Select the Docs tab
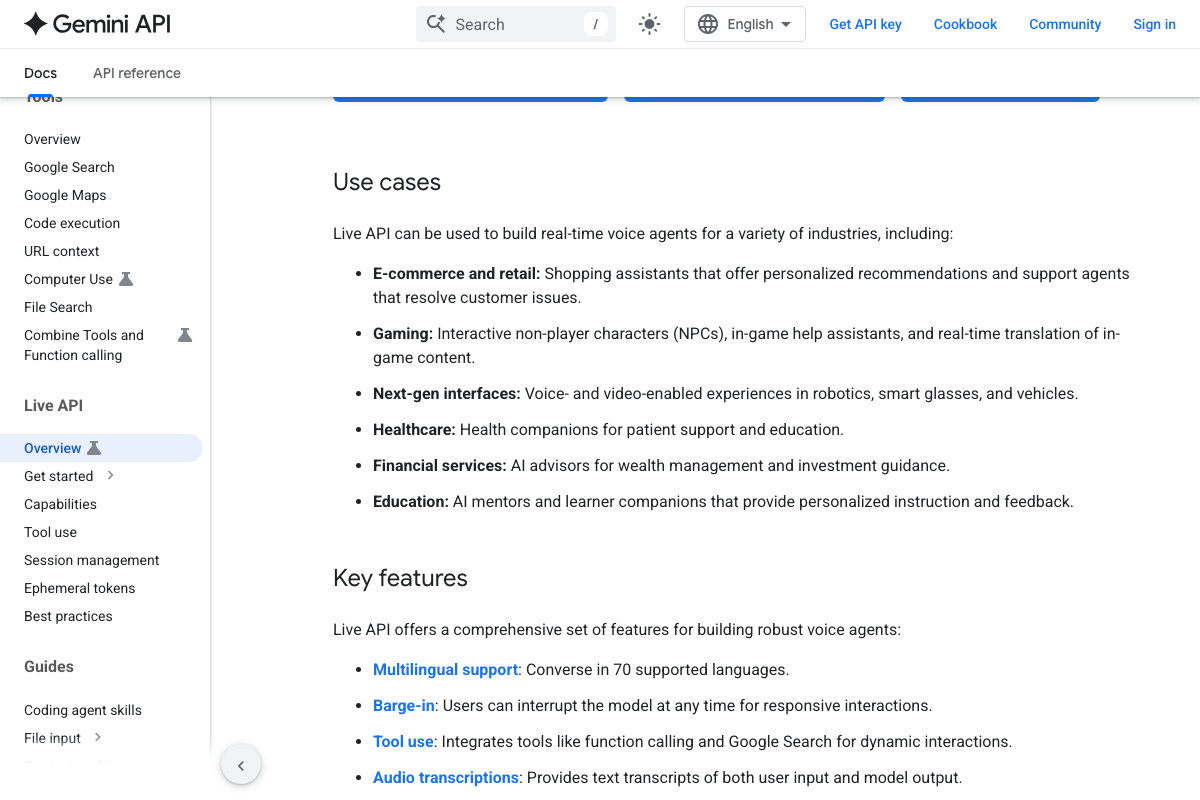Screen dimensions: 1200x800 [40, 73]
